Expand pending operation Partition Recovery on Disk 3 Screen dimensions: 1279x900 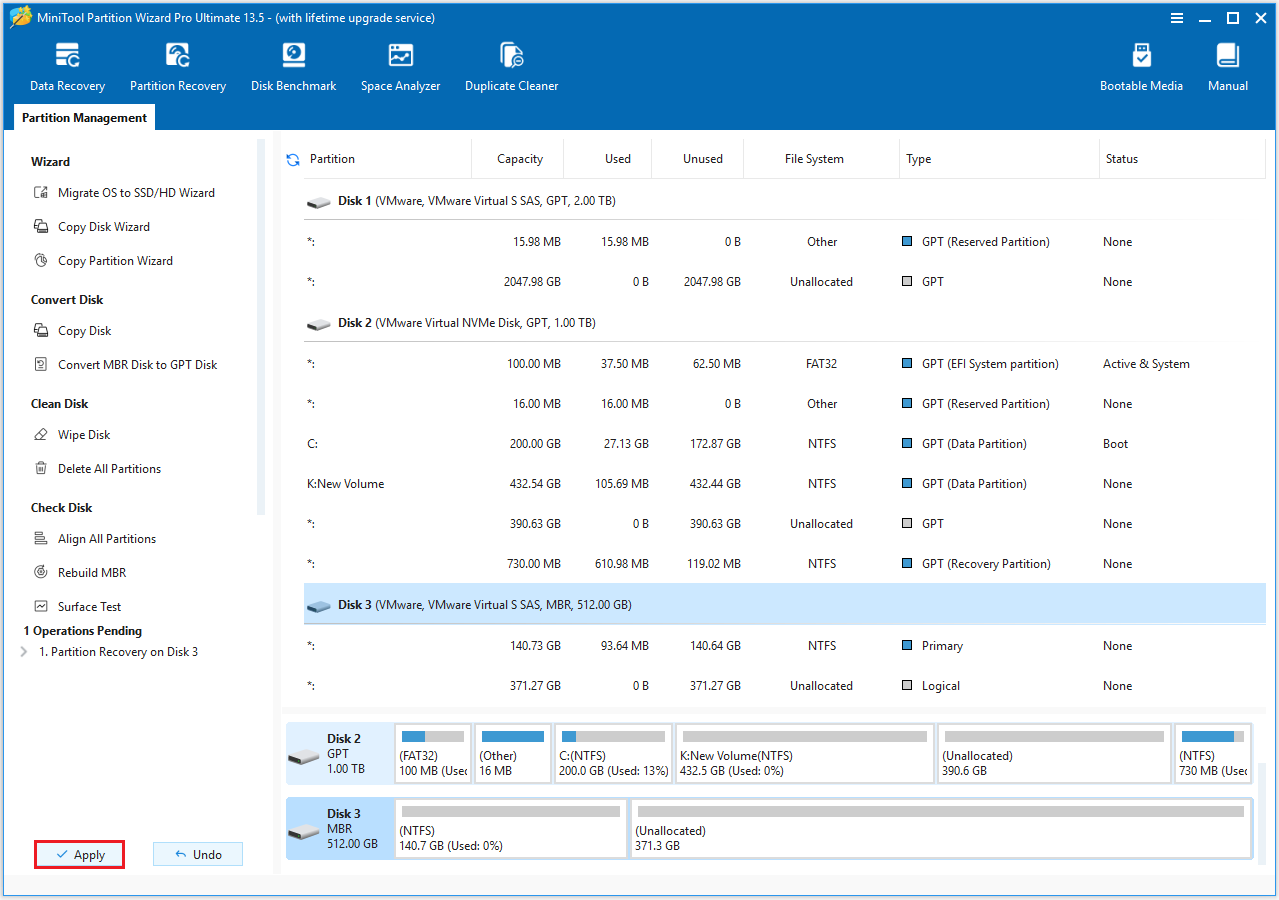(24, 651)
